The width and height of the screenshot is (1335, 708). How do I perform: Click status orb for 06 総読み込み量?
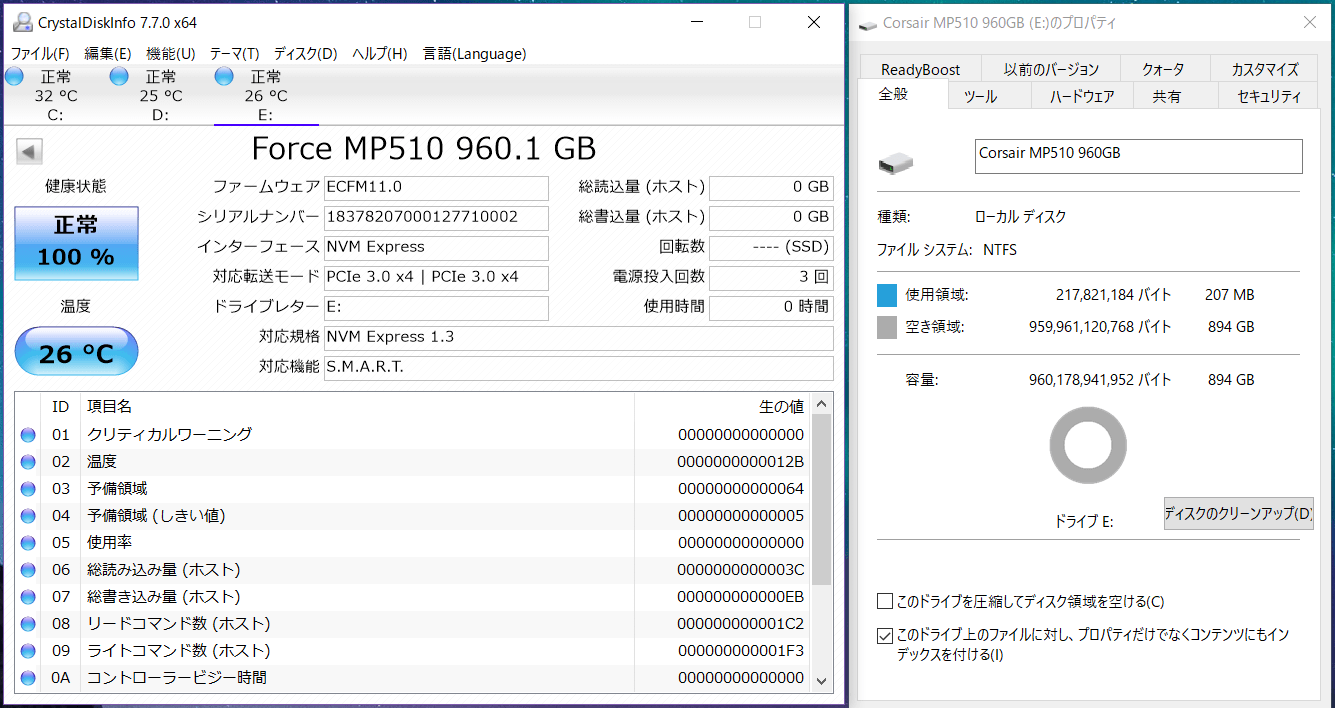tap(28, 570)
